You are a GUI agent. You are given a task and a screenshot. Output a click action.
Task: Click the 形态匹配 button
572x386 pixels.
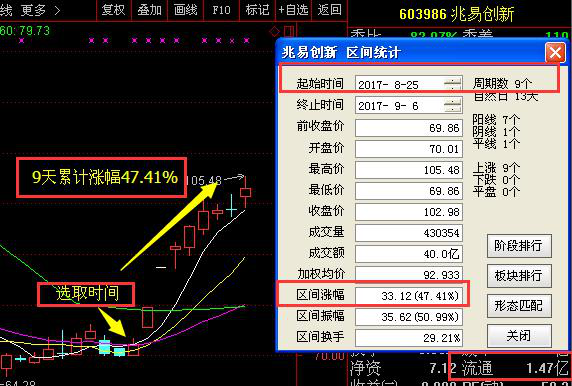(x=519, y=306)
